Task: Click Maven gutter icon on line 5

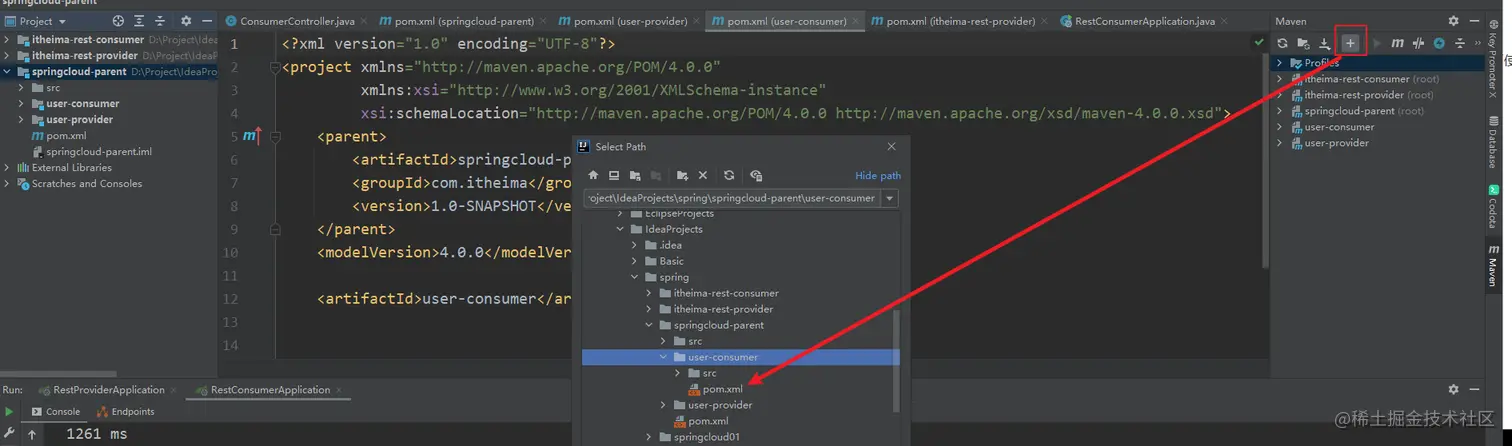Action: (250, 136)
